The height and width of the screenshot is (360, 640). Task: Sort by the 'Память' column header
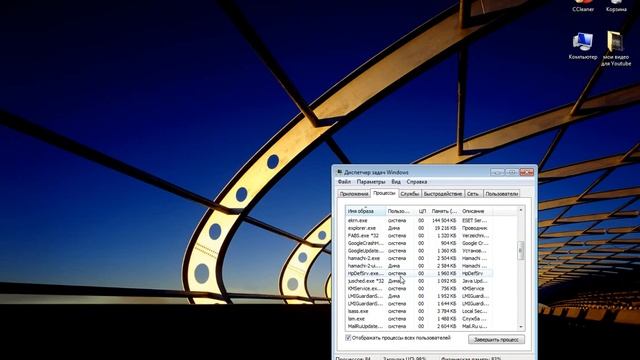click(x=444, y=211)
